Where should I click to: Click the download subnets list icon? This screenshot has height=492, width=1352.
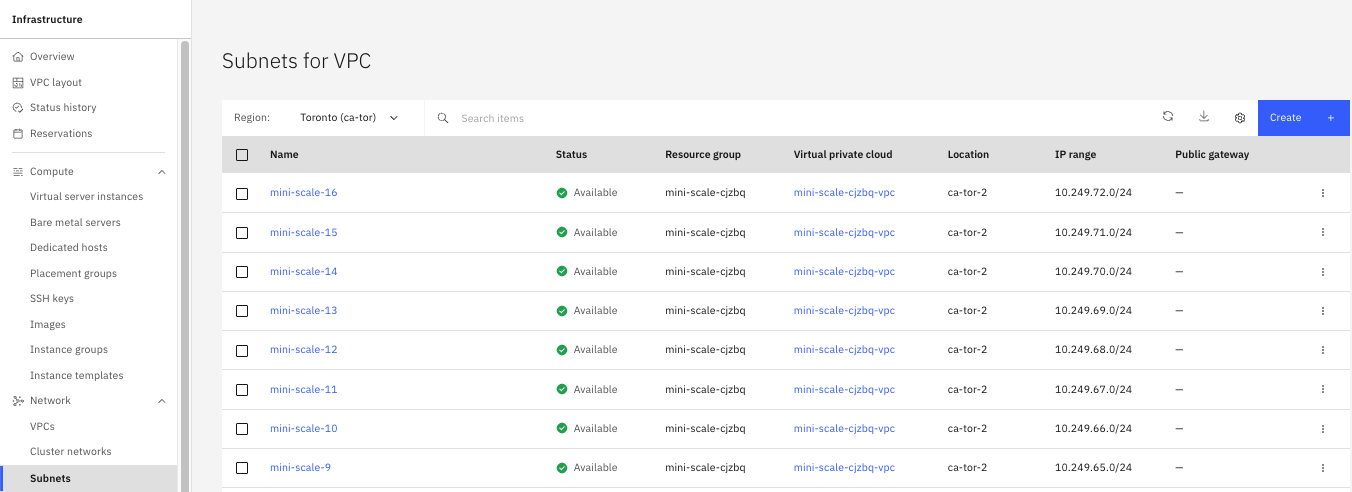tap(1204, 117)
